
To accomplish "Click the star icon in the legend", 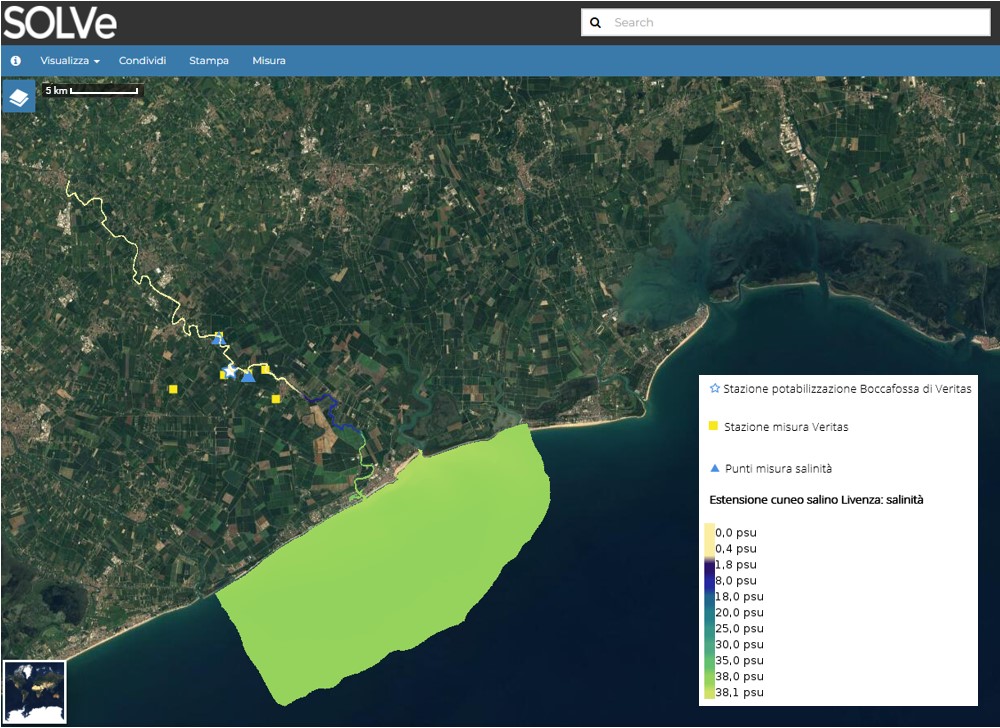I will (x=713, y=388).
